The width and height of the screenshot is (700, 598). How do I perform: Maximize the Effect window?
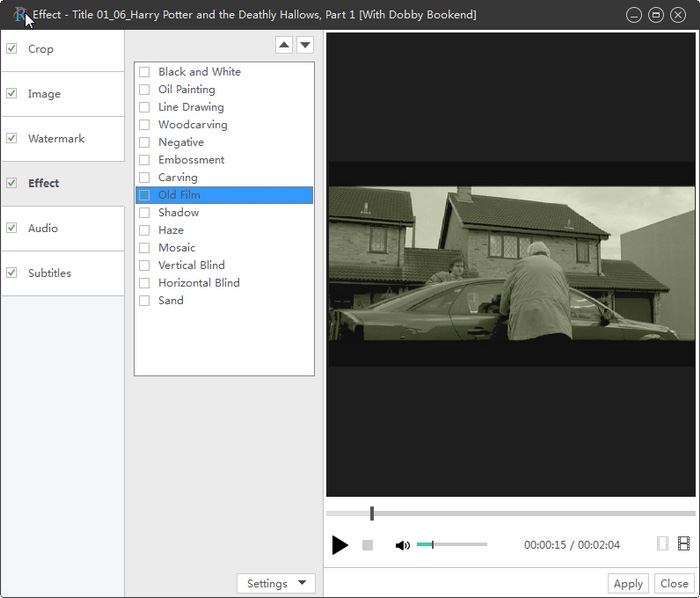656,15
